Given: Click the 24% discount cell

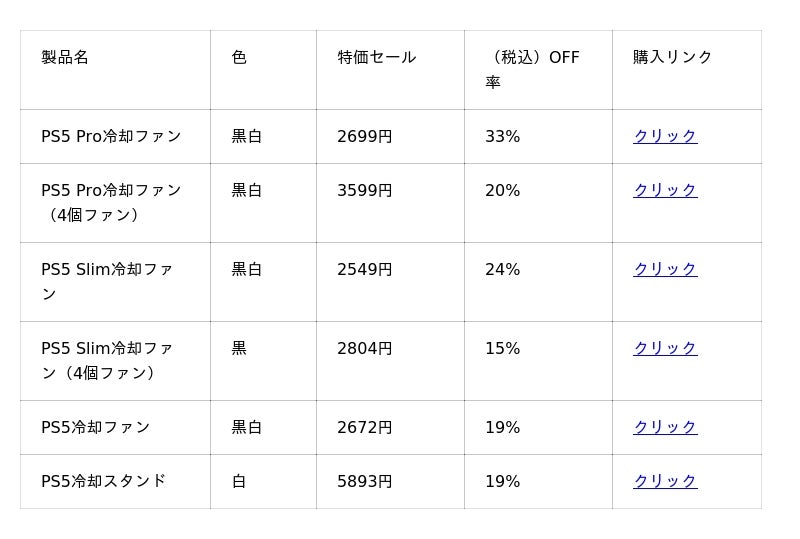Looking at the screenshot, I should tap(502, 269).
